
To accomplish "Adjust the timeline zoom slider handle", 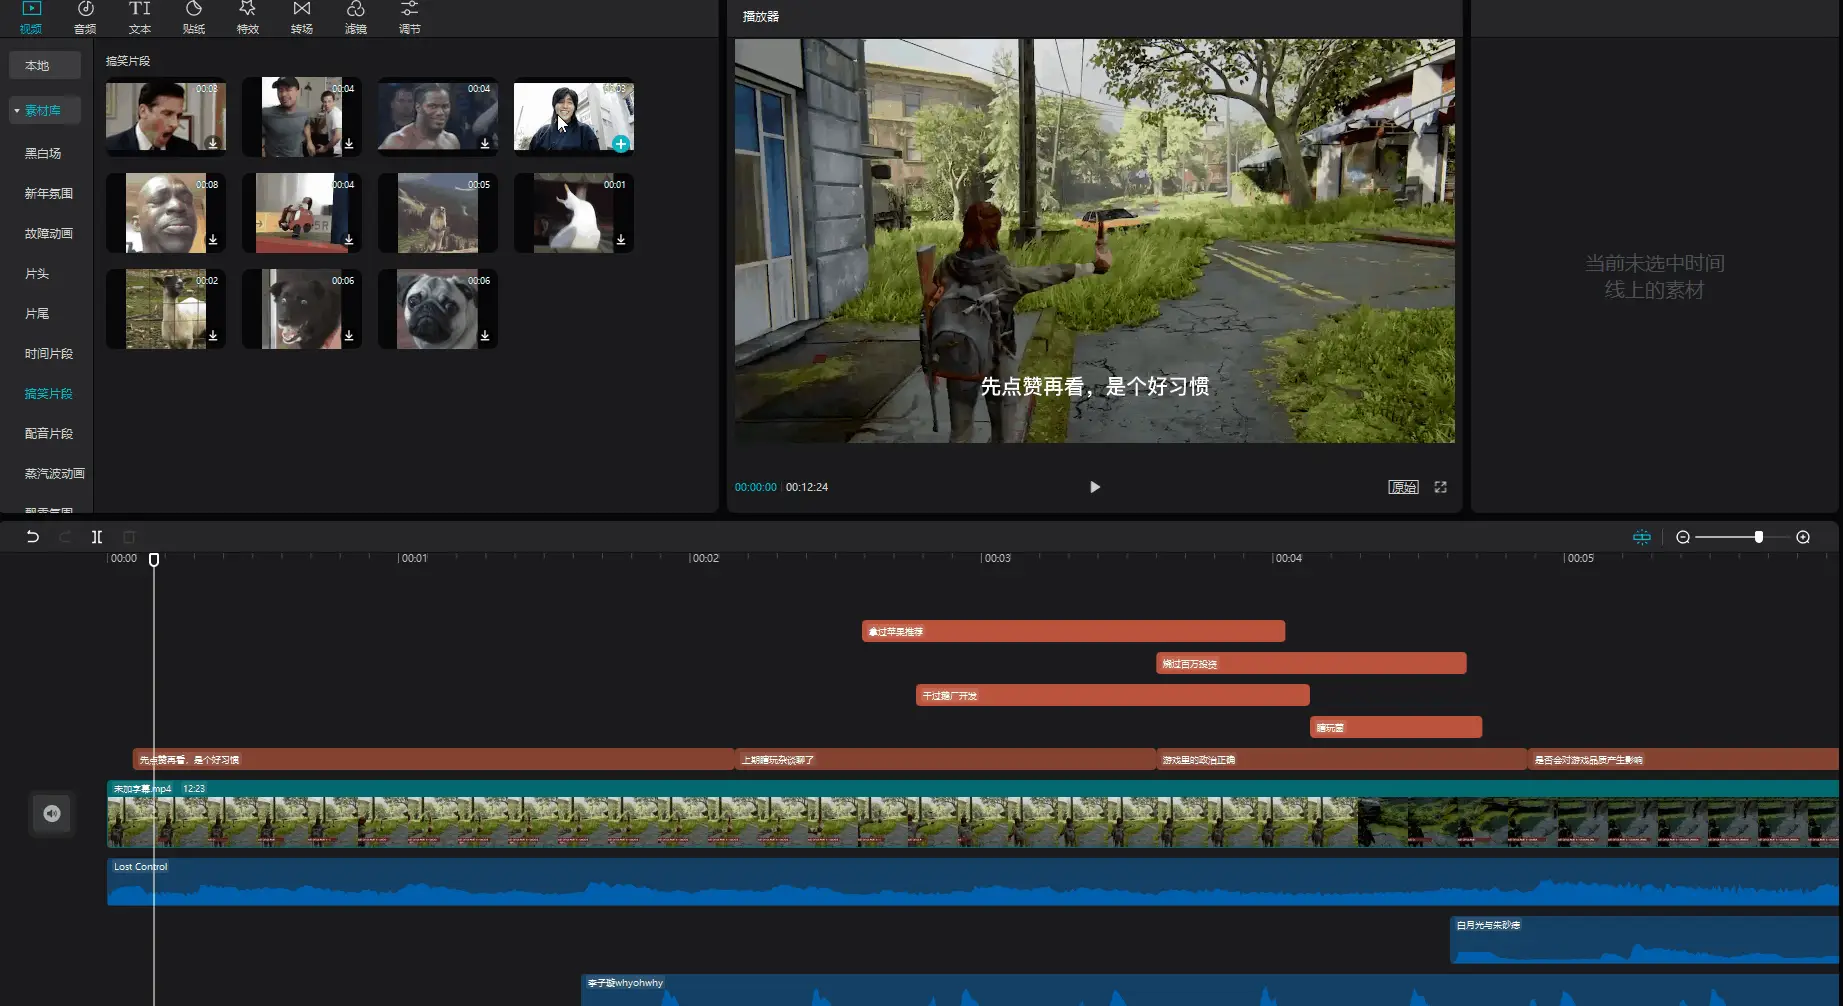I will [x=1759, y=537].
